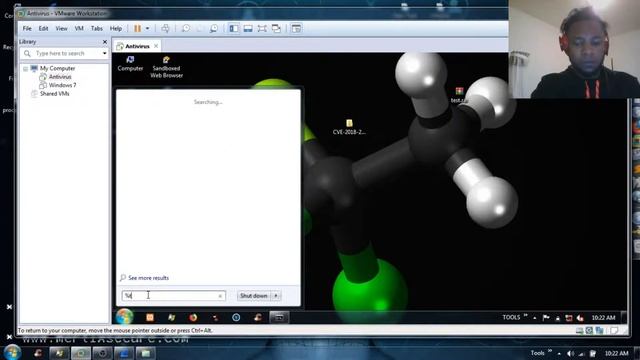
Task: Close the Library panel
Action: click(x=105, y=42)
